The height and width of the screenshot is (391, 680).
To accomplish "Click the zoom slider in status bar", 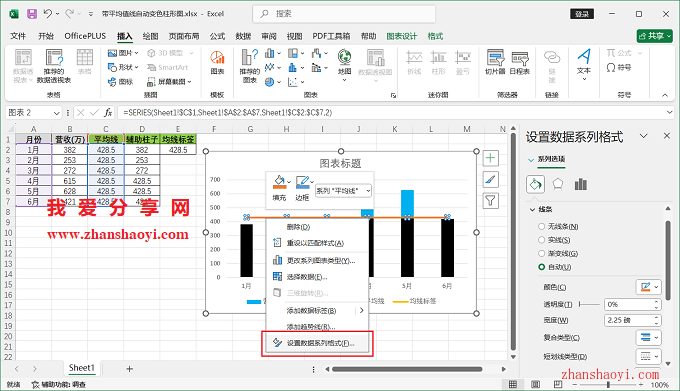I will 608,384.
